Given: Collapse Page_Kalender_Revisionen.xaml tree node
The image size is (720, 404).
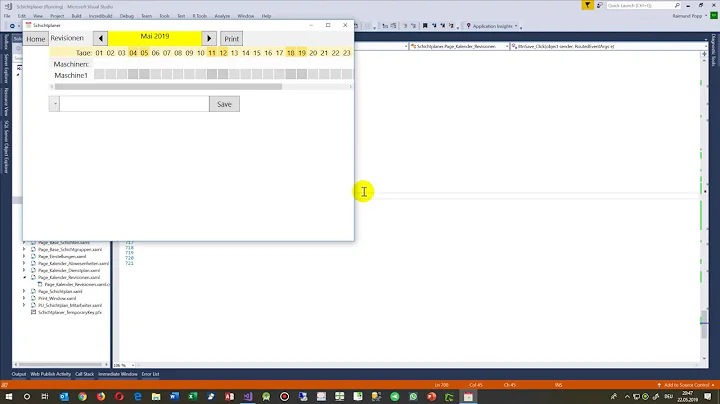Looking at the screenshot, I should pyautogui.click(x=25, y=277).
